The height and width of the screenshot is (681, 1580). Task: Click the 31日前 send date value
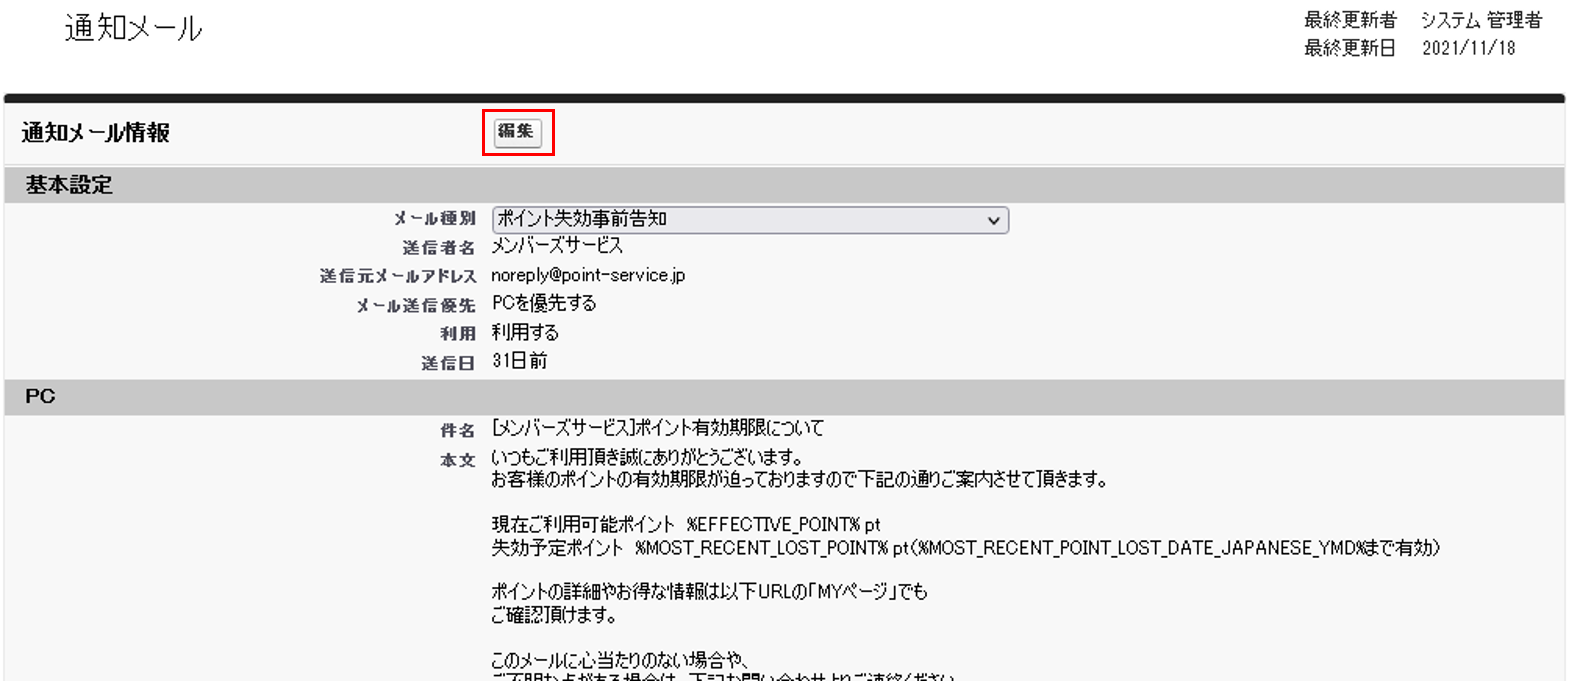click(519, 361)
